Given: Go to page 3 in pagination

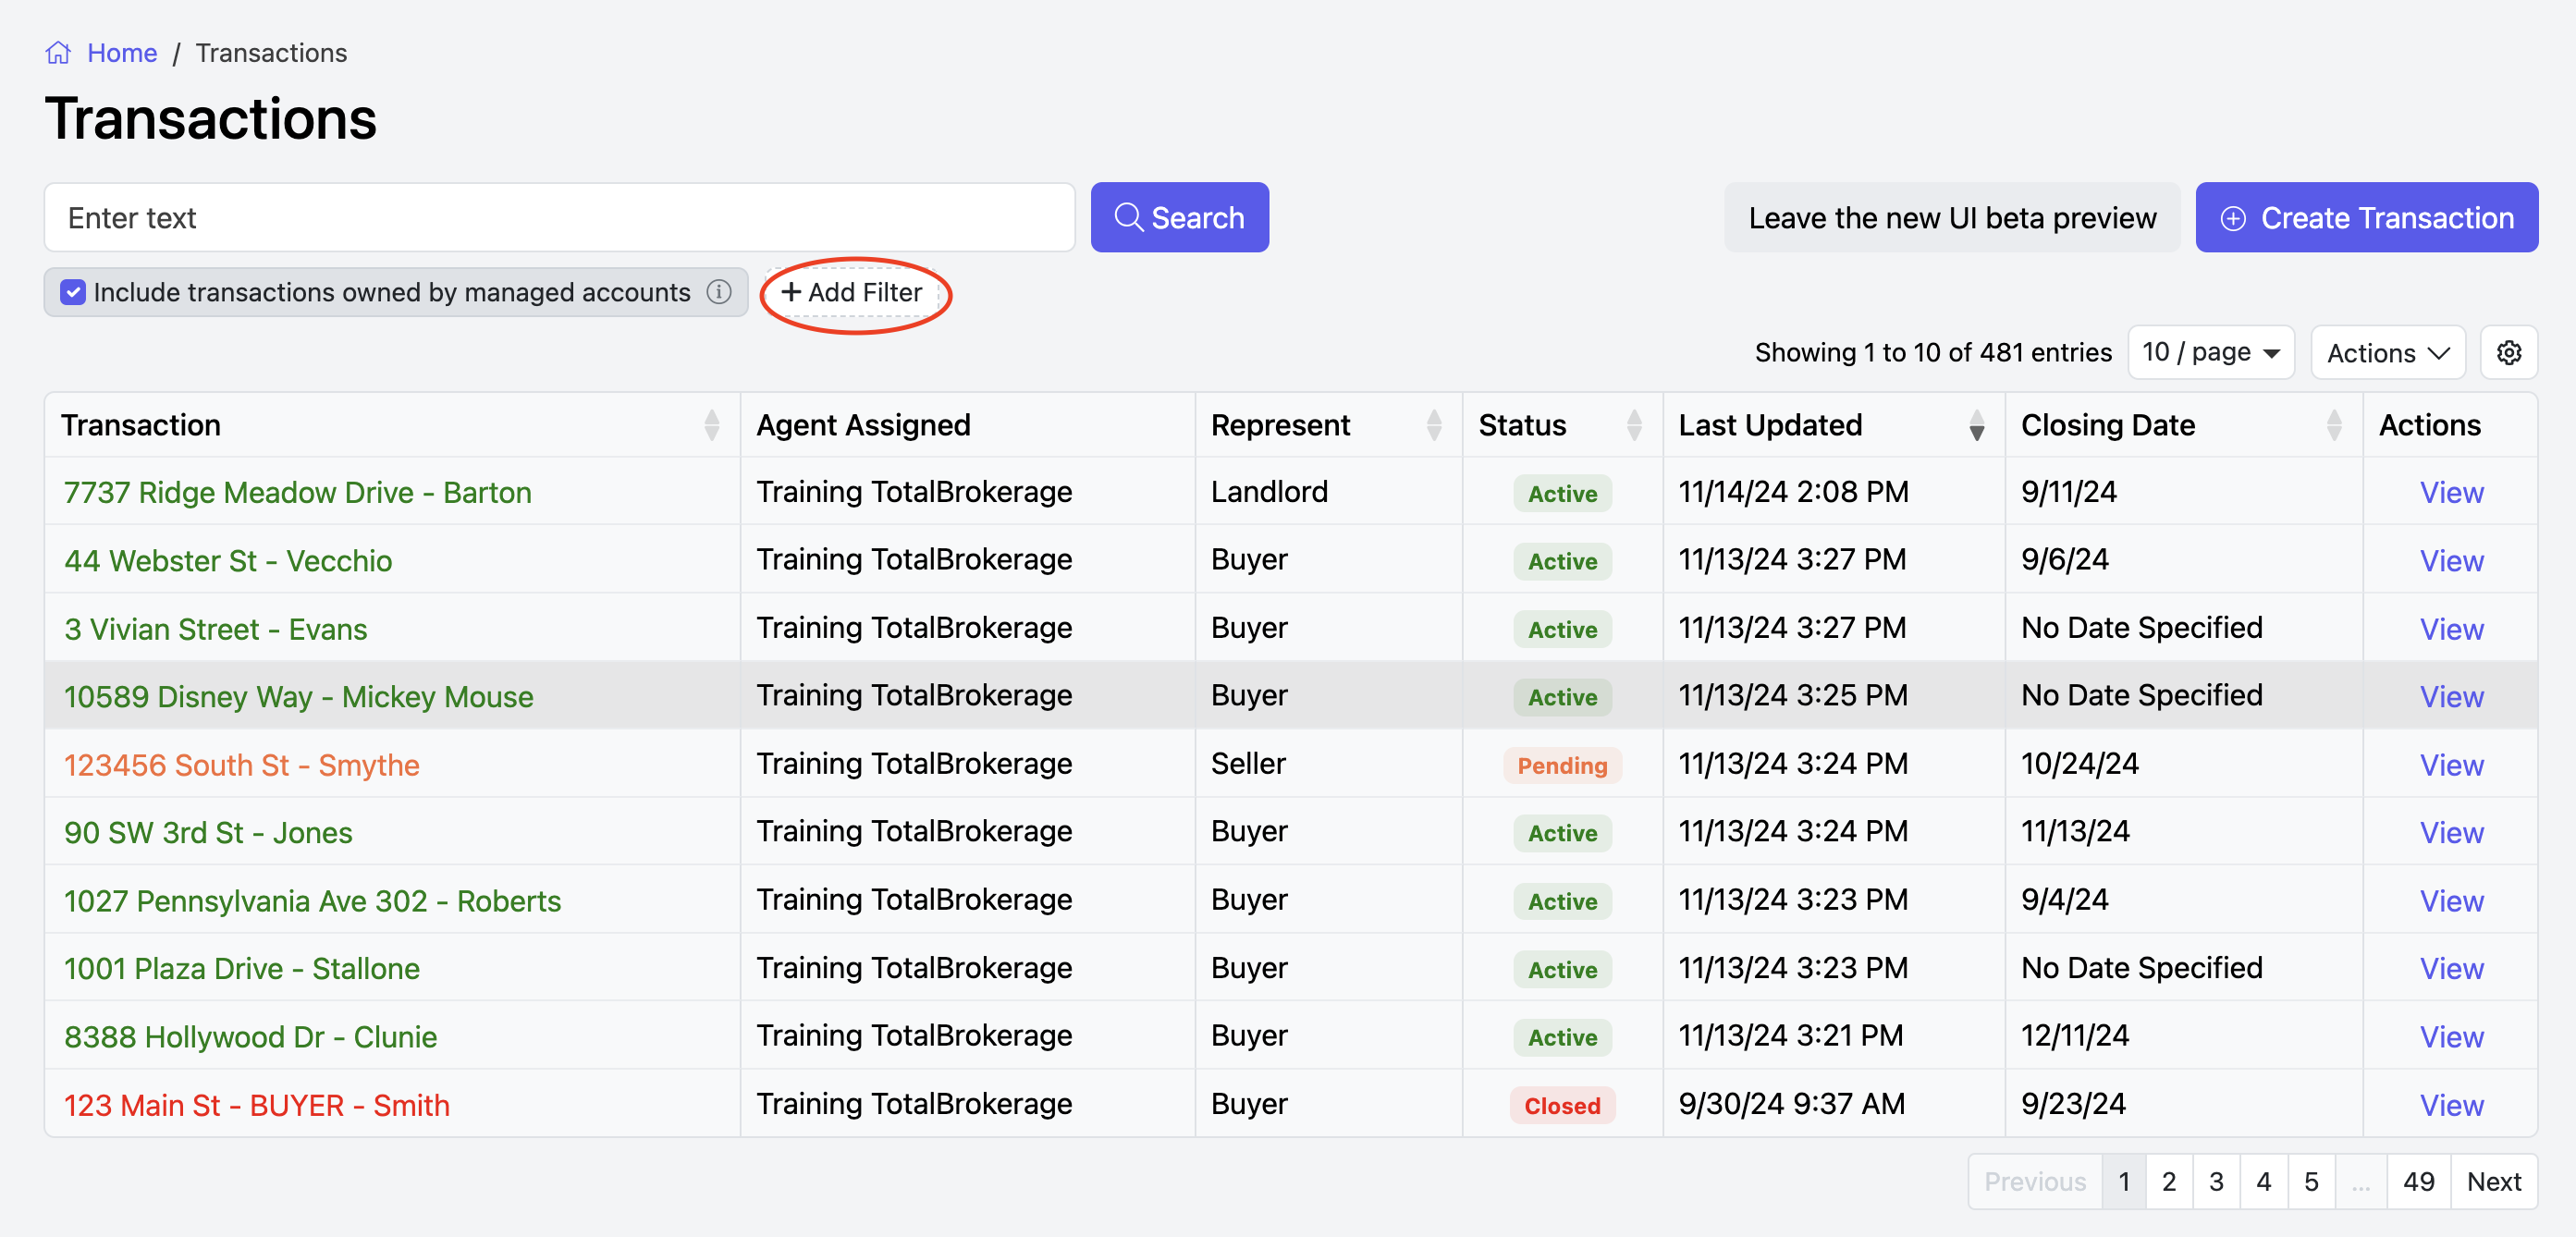Looking at the screenshot, I should (2216, 1181).
